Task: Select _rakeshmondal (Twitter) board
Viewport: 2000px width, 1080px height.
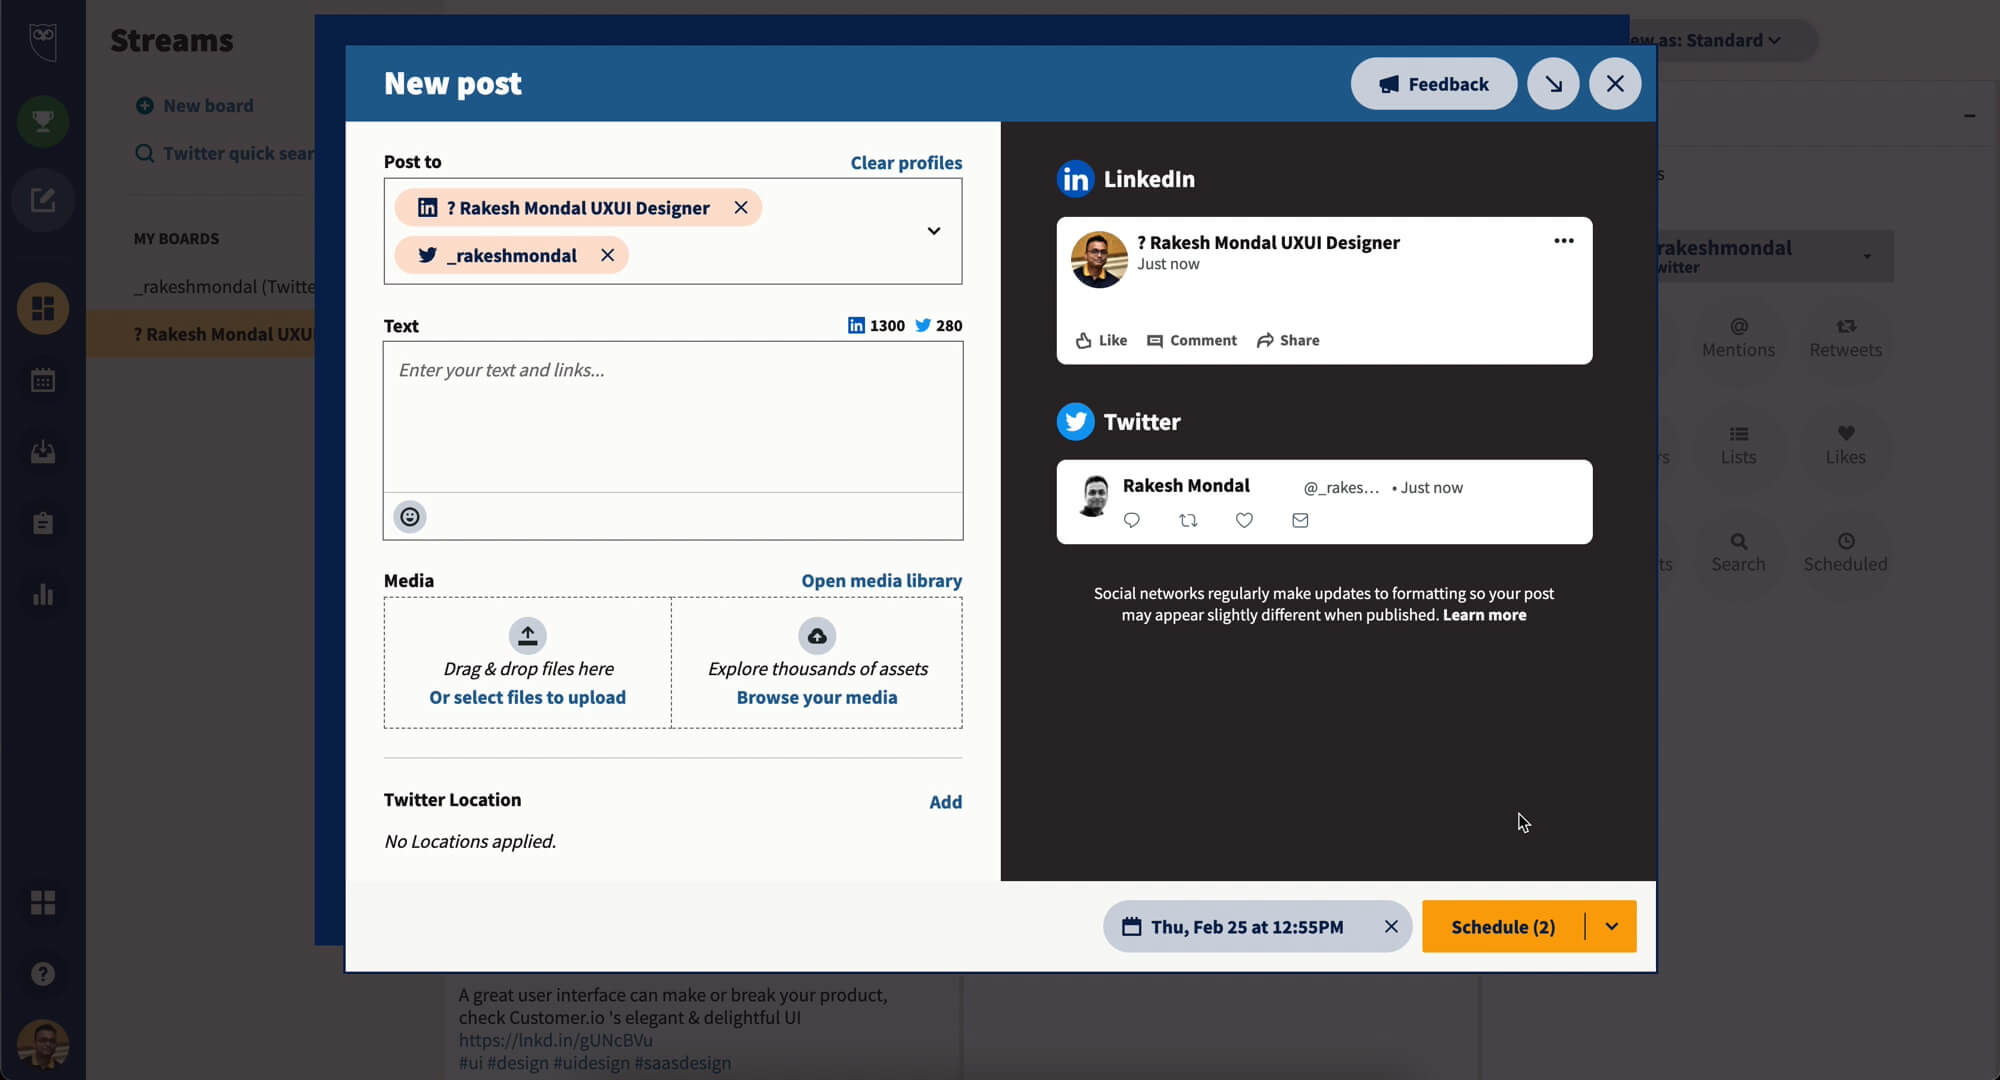Action: [x=224, y=286]
